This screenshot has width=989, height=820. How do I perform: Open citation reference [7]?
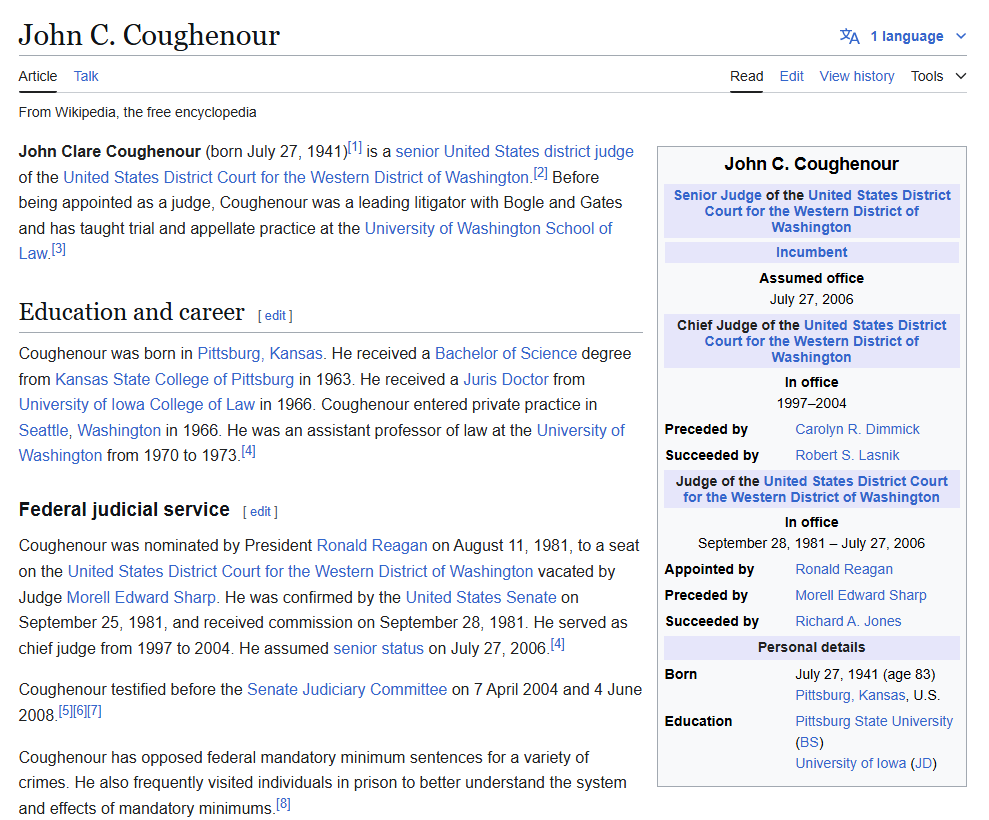95,711
